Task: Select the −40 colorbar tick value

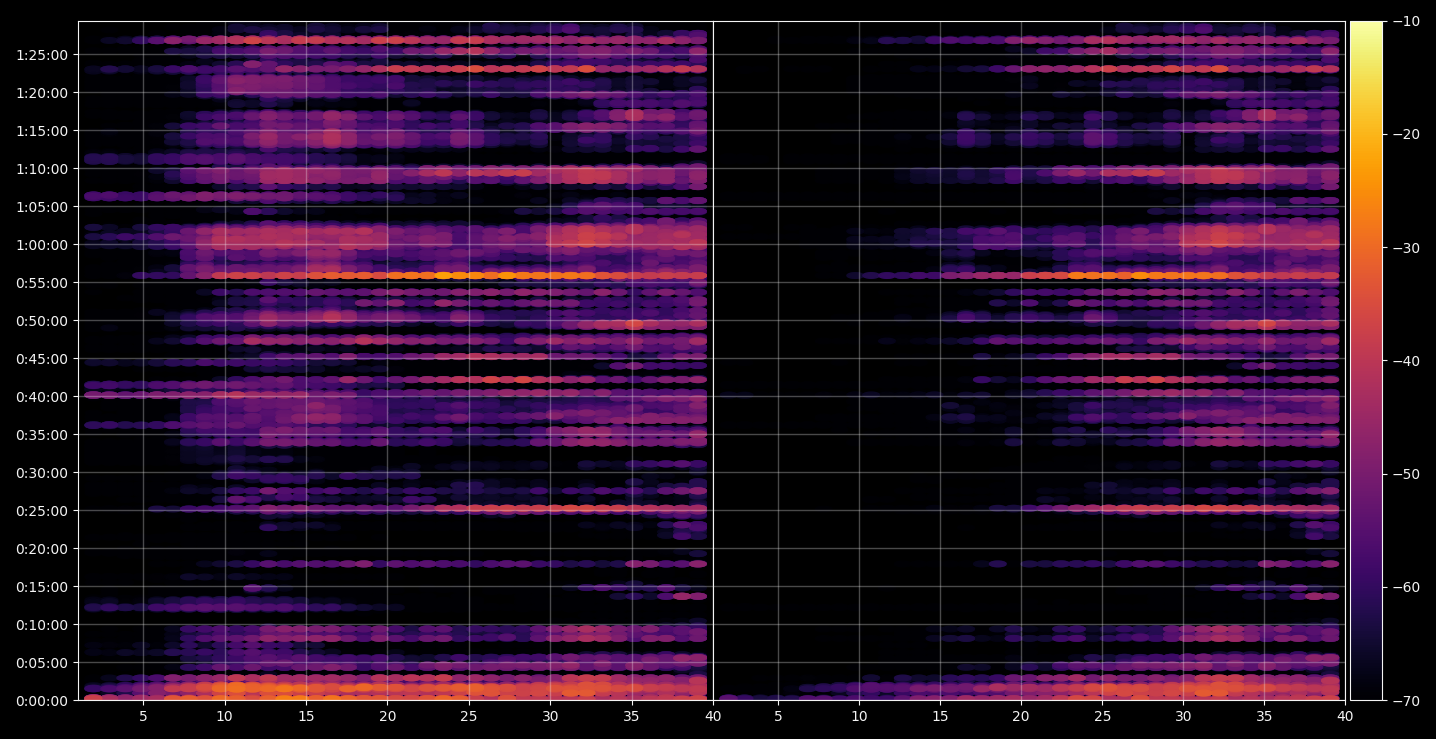Action: (1406, 360)
